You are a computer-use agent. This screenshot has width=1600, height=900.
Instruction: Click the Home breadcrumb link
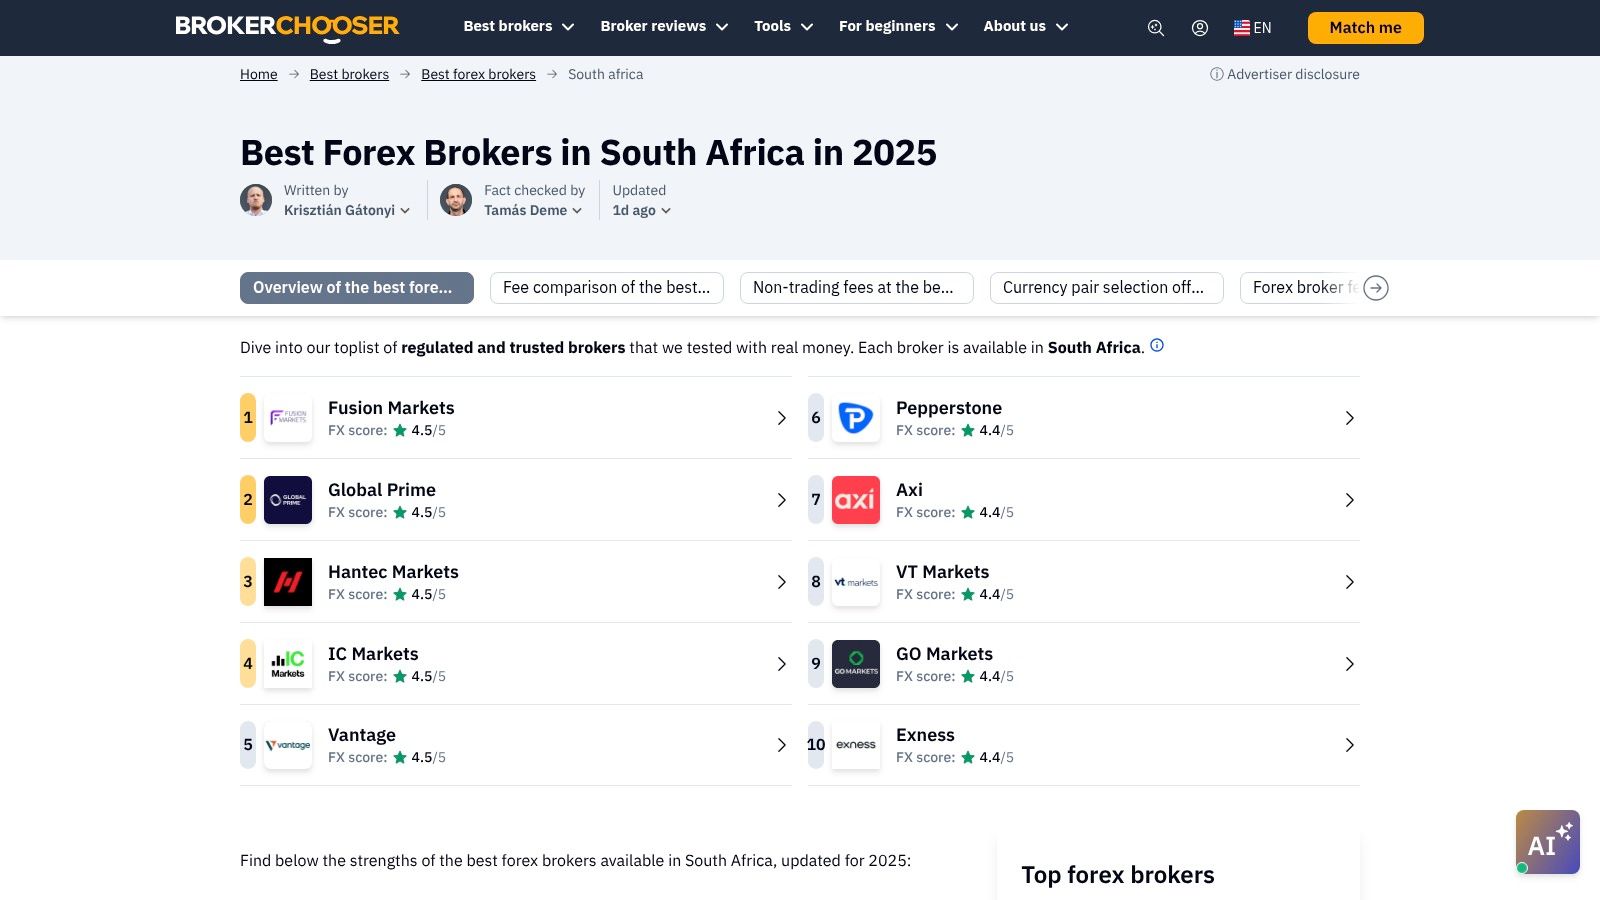tap(258, 74)
